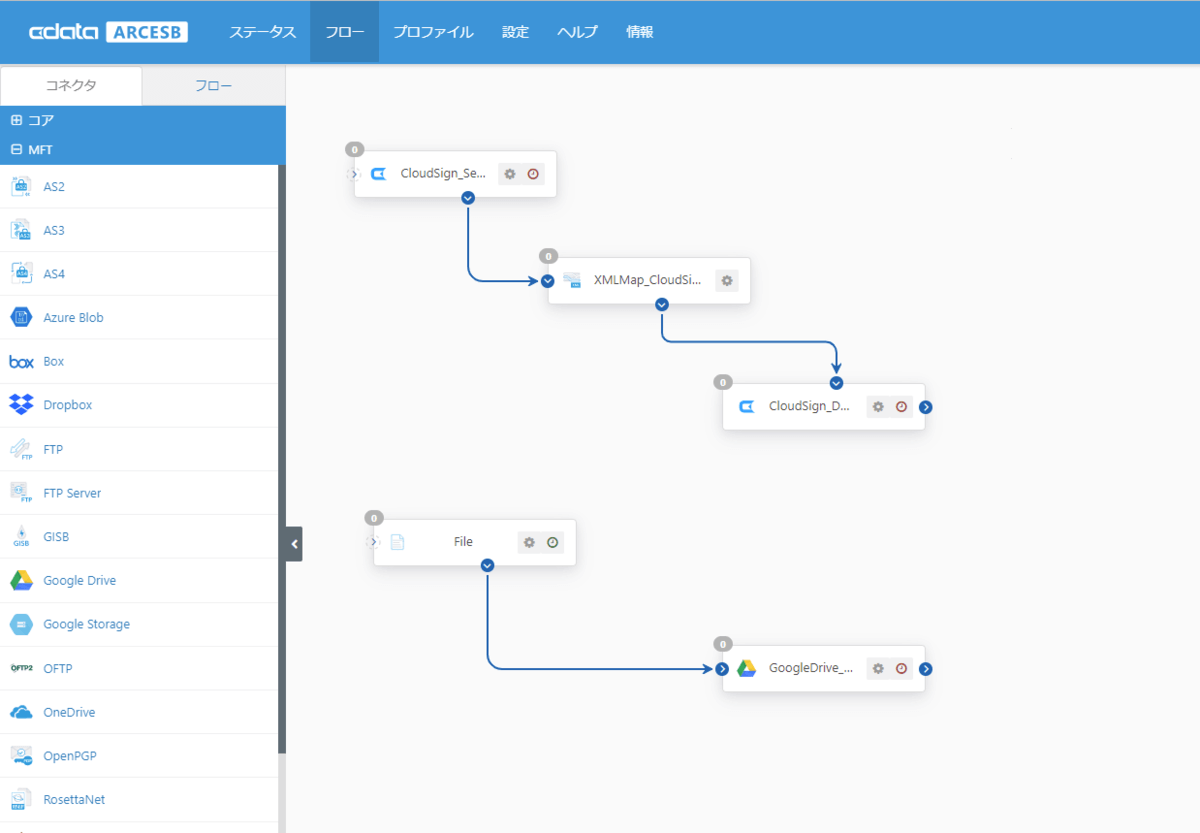Expand the コア category
This screenshot has width=1200, height=833.
click(15, 120)
